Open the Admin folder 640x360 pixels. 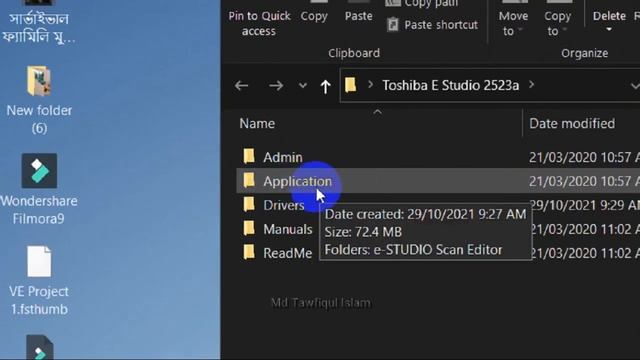(282, 157)
